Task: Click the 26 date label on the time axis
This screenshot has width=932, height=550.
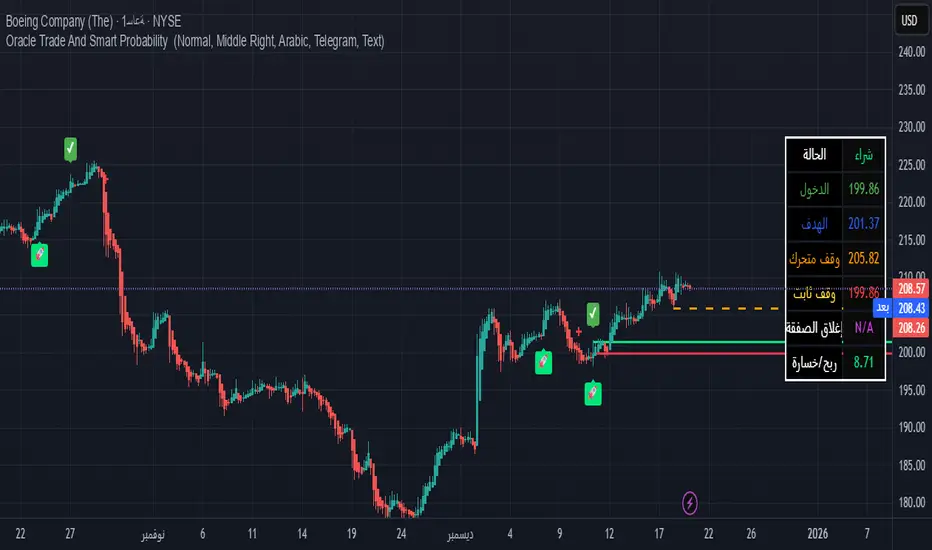Action: [751, 533]
